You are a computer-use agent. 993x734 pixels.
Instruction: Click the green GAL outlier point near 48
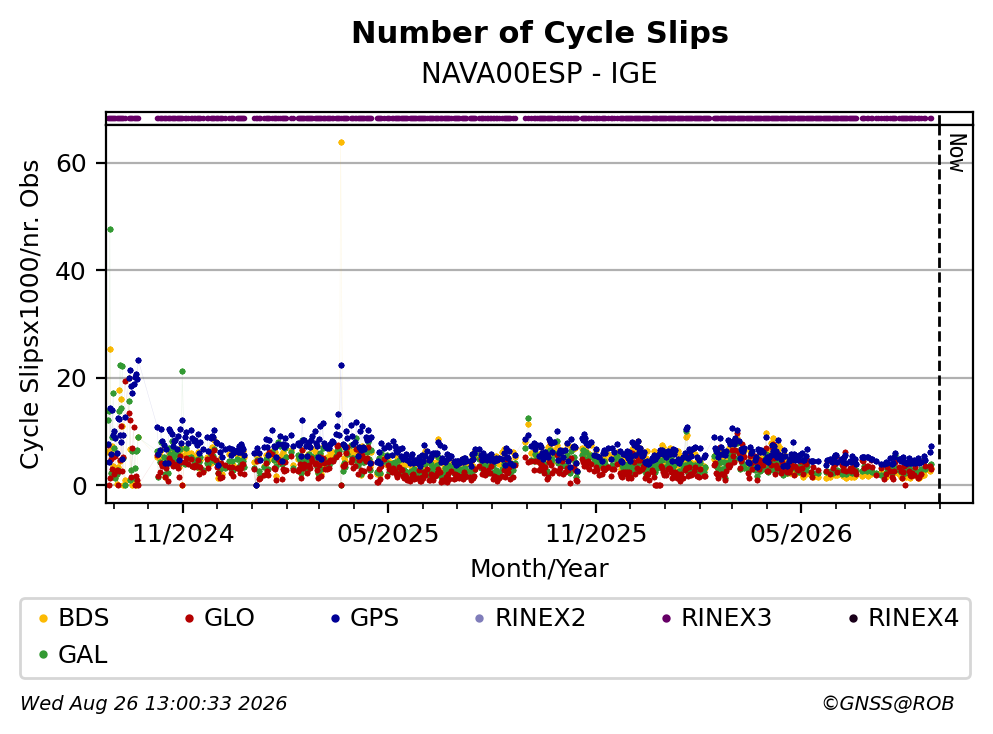(110, 229)
